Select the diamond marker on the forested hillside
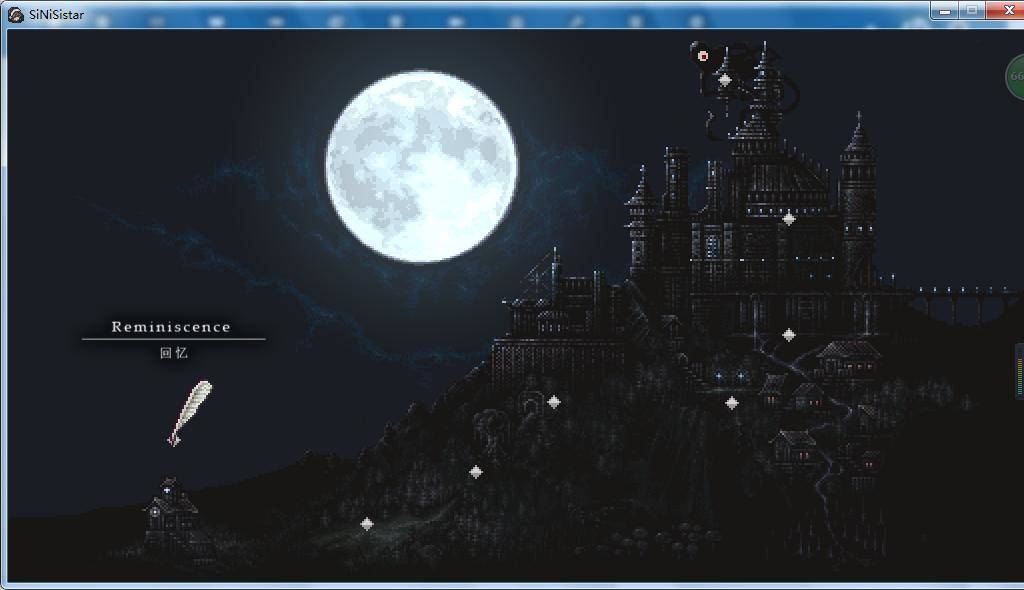 (x=476, y=472)
